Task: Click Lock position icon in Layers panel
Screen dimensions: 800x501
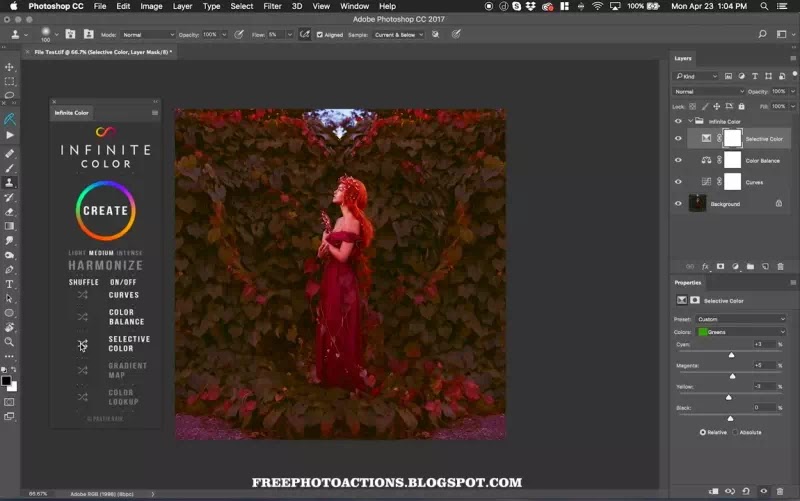Action: (716, 106)
